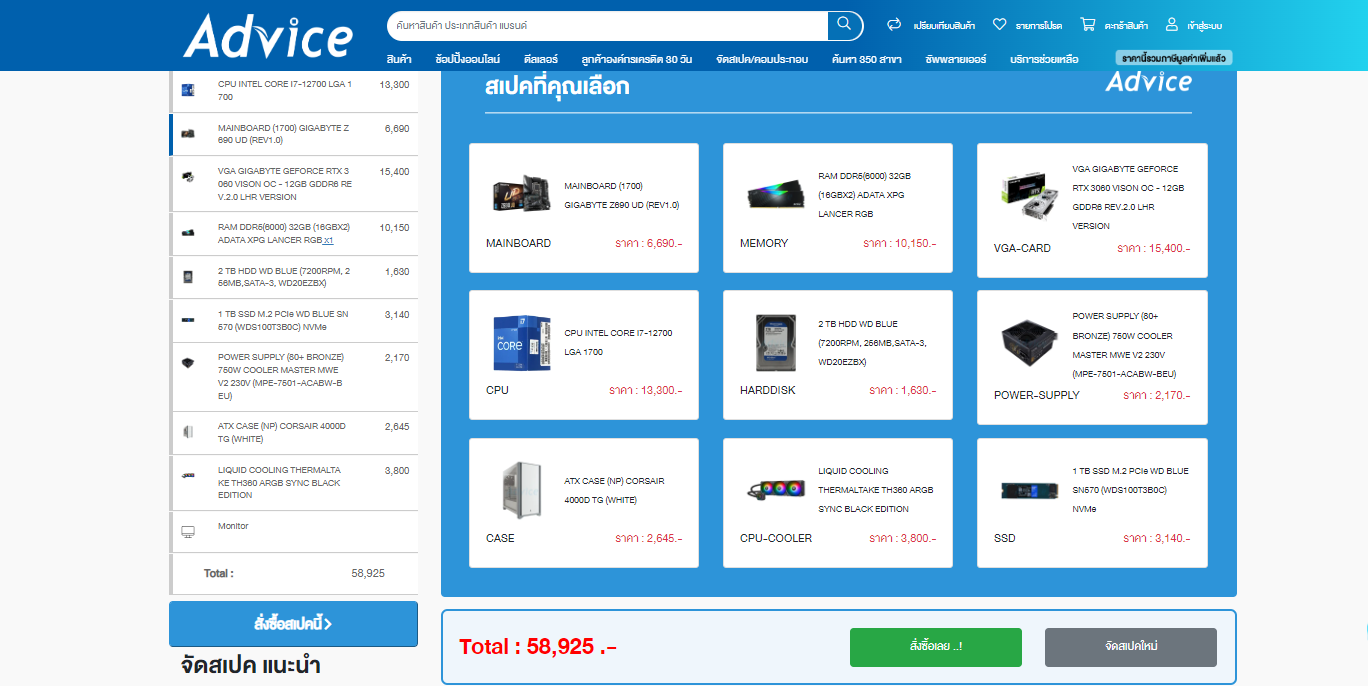The image size is (1368, 686).
Task: Click POWER-SUPPLY card label
Action: click(x=1036, y=395)
